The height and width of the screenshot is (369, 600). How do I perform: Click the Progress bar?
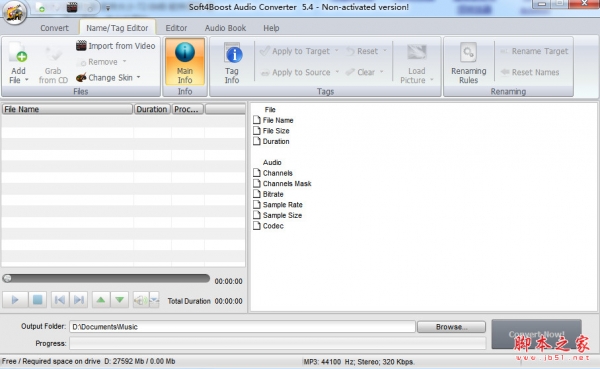278,343
